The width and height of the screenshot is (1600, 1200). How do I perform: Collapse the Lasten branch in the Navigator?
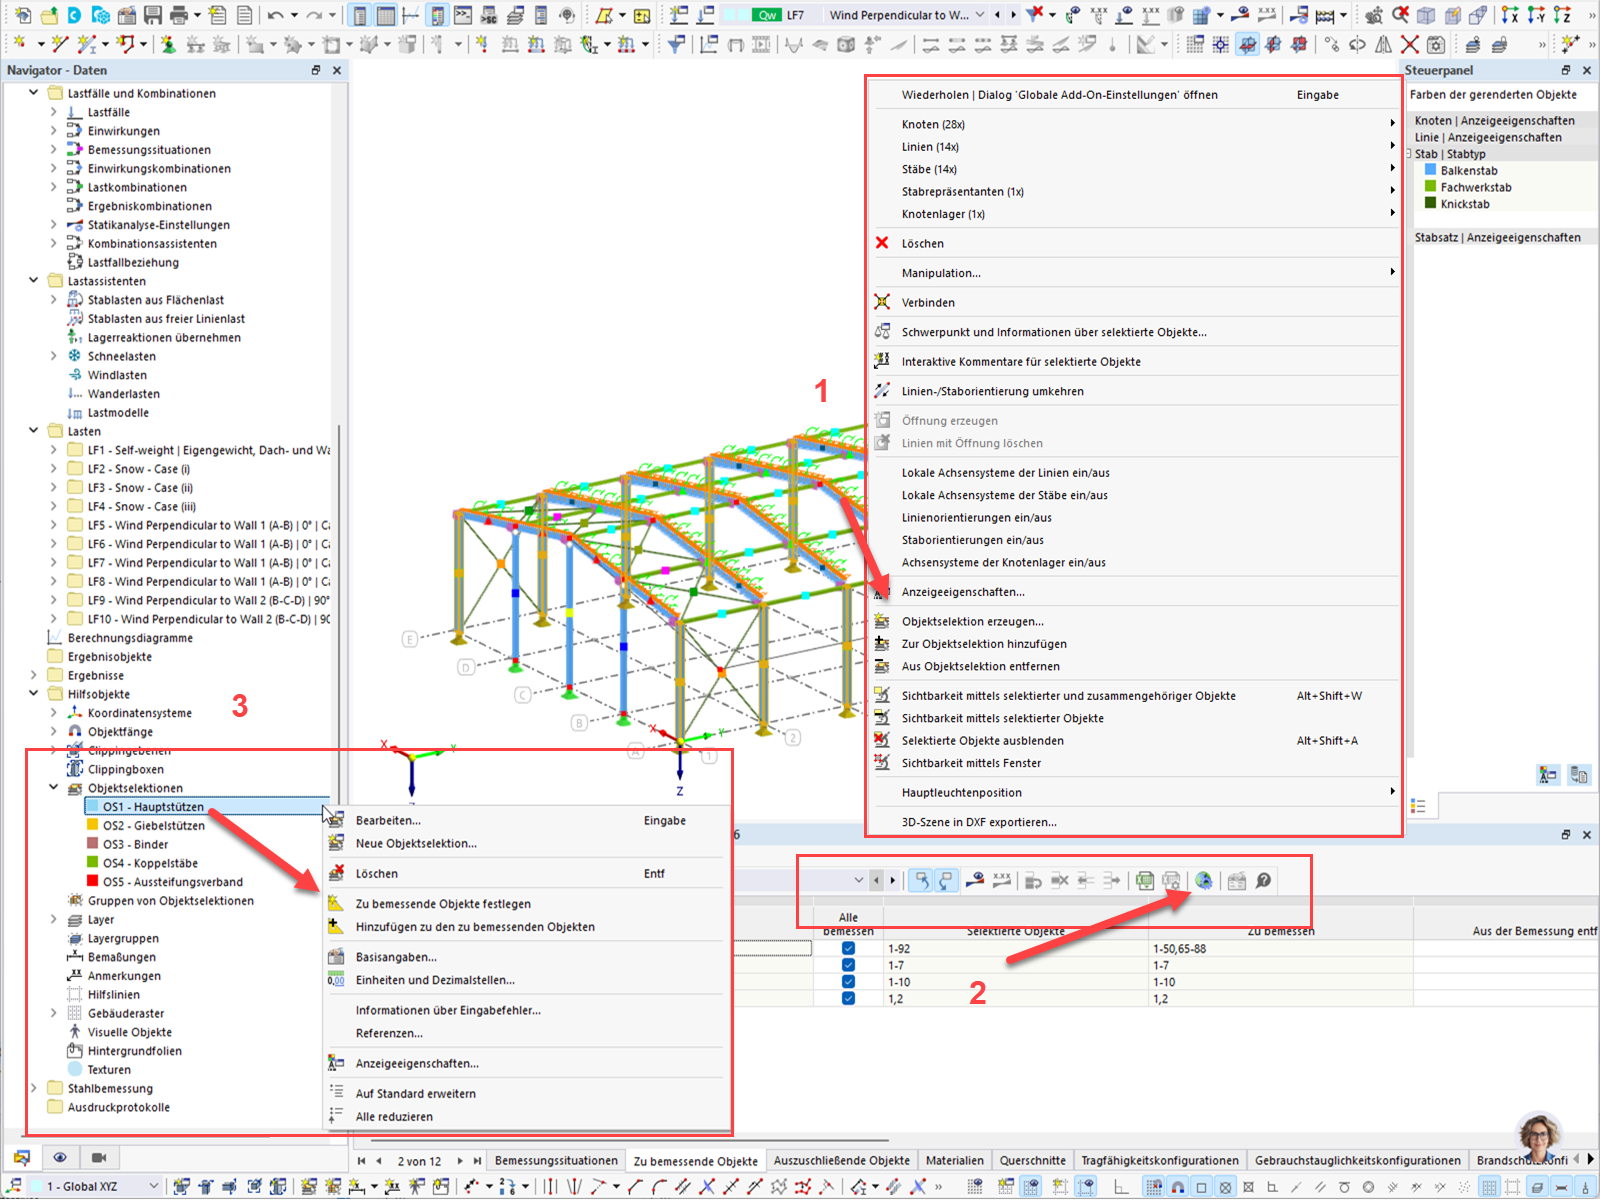pos(33,430)
